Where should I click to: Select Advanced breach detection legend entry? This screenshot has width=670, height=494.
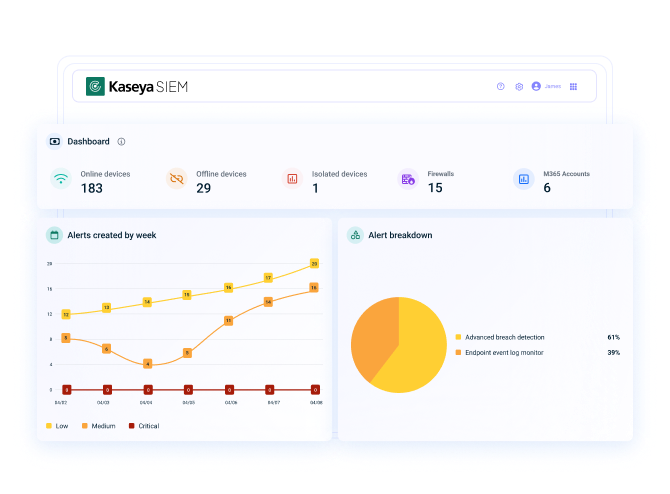click(x=504, y=337)
